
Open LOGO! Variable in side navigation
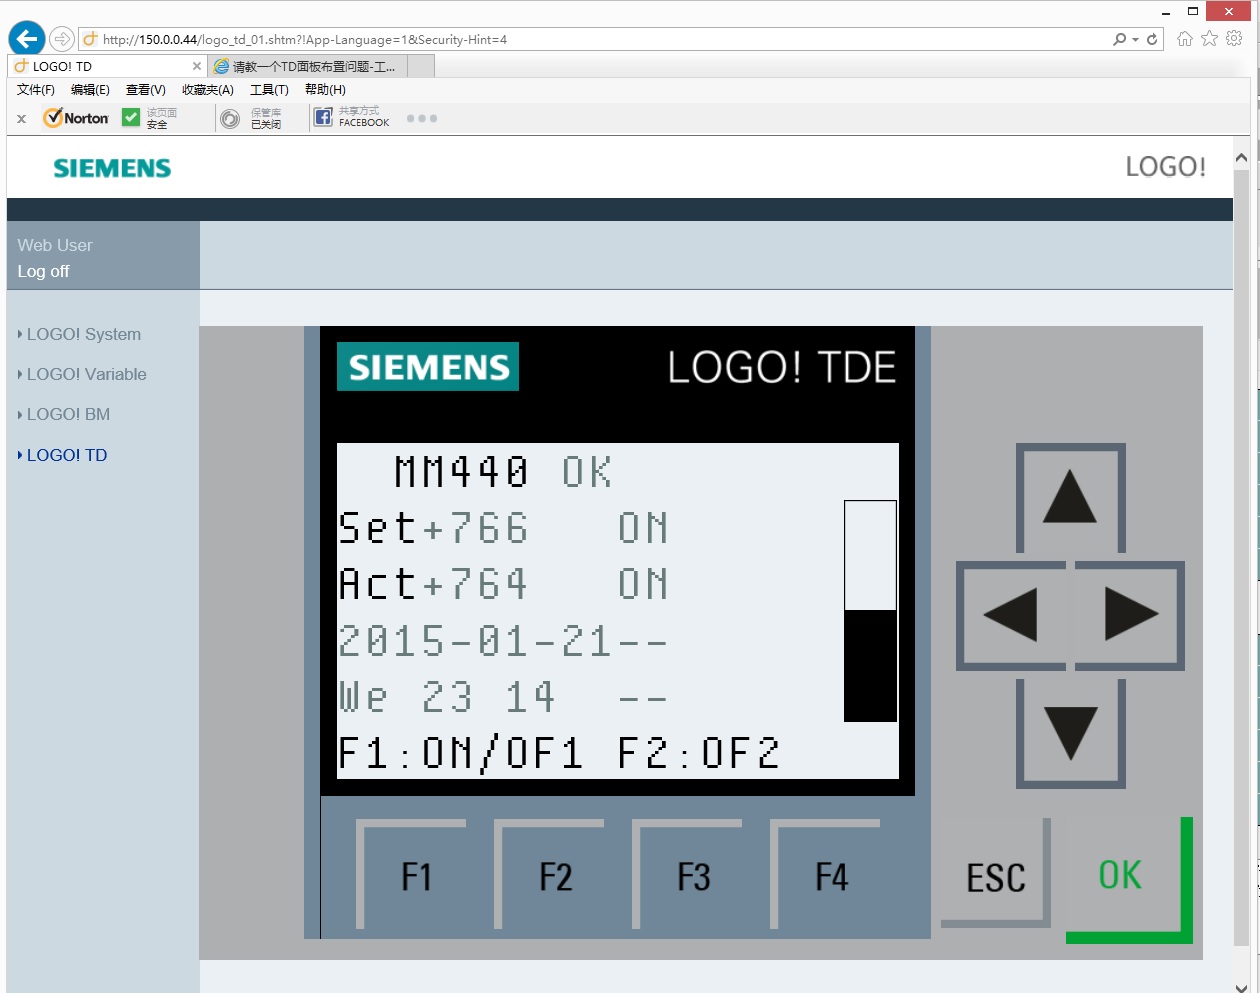(87, 374)
